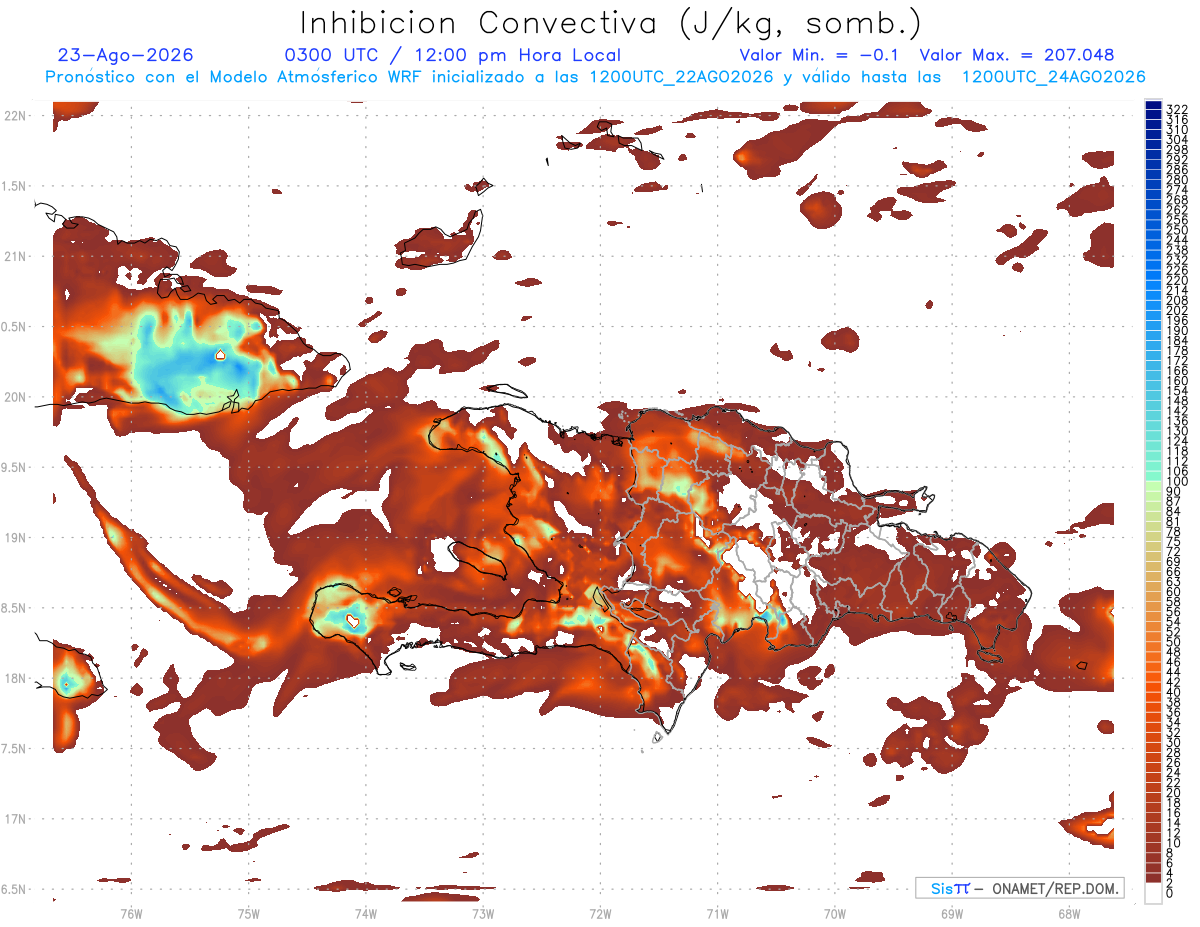The width and height of the screenshot is (1200, 927).
Task: Click the "71W" longitude label
Action: click(717, 914)
